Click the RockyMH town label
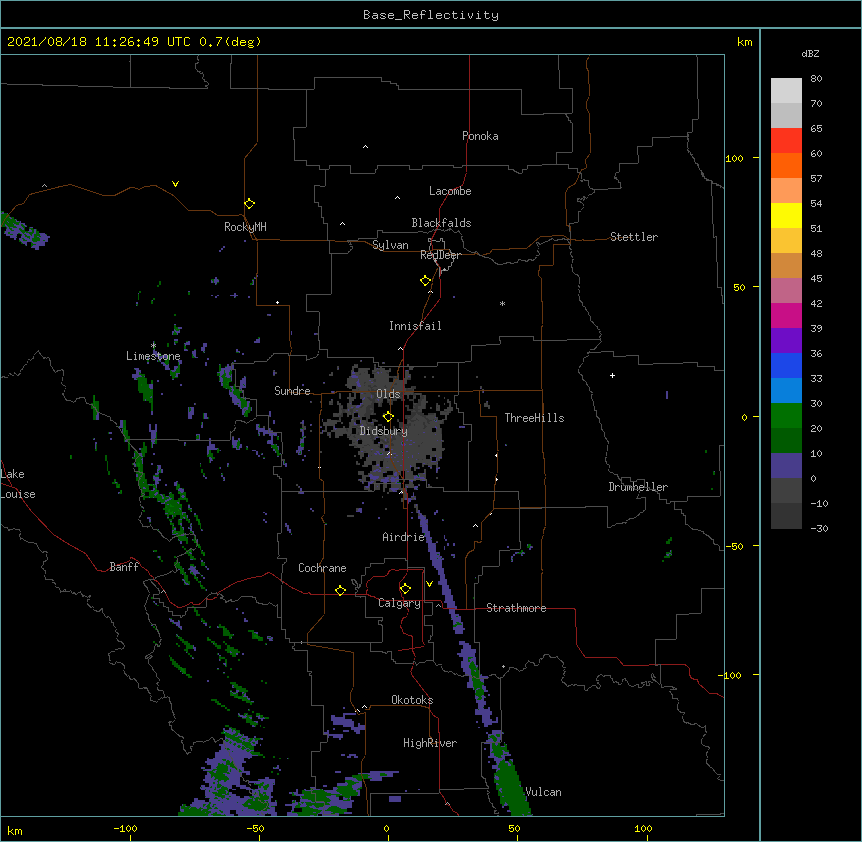 tap(245, 227)
